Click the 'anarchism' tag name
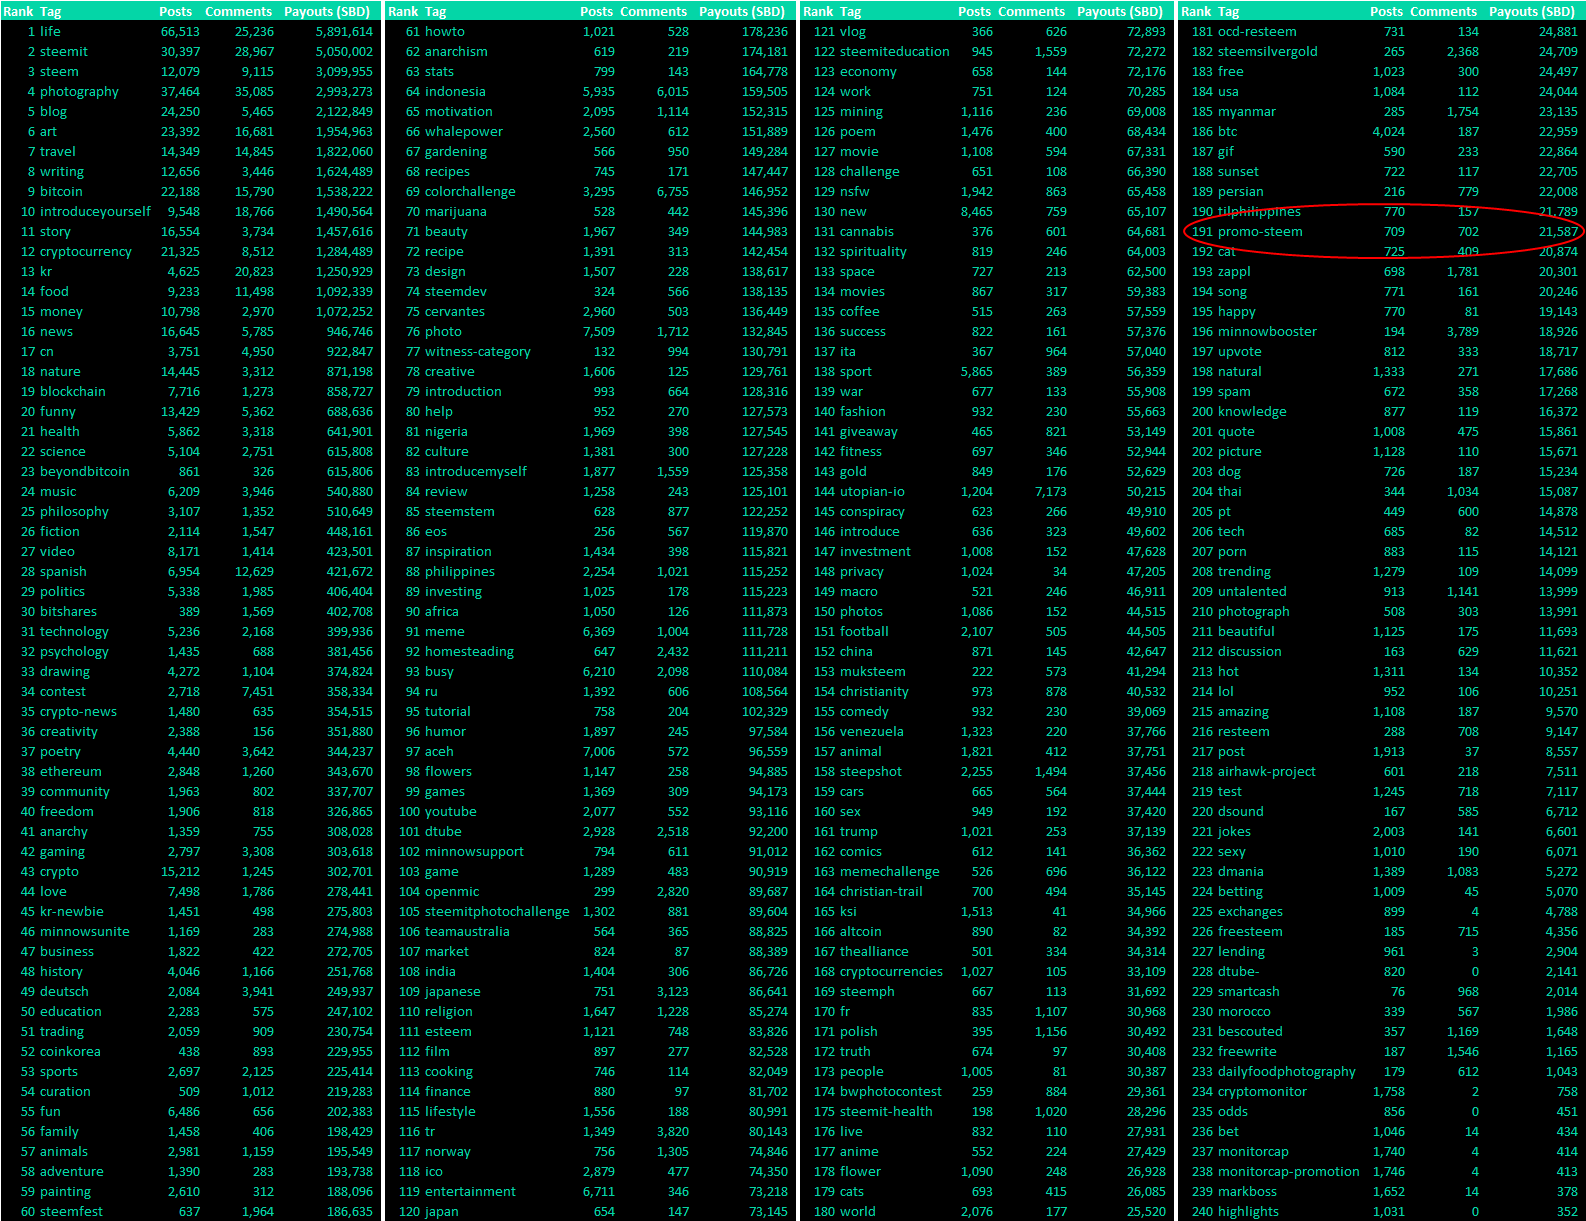This screenshot has height=1221, width=1586. click(x=456, y=51)
